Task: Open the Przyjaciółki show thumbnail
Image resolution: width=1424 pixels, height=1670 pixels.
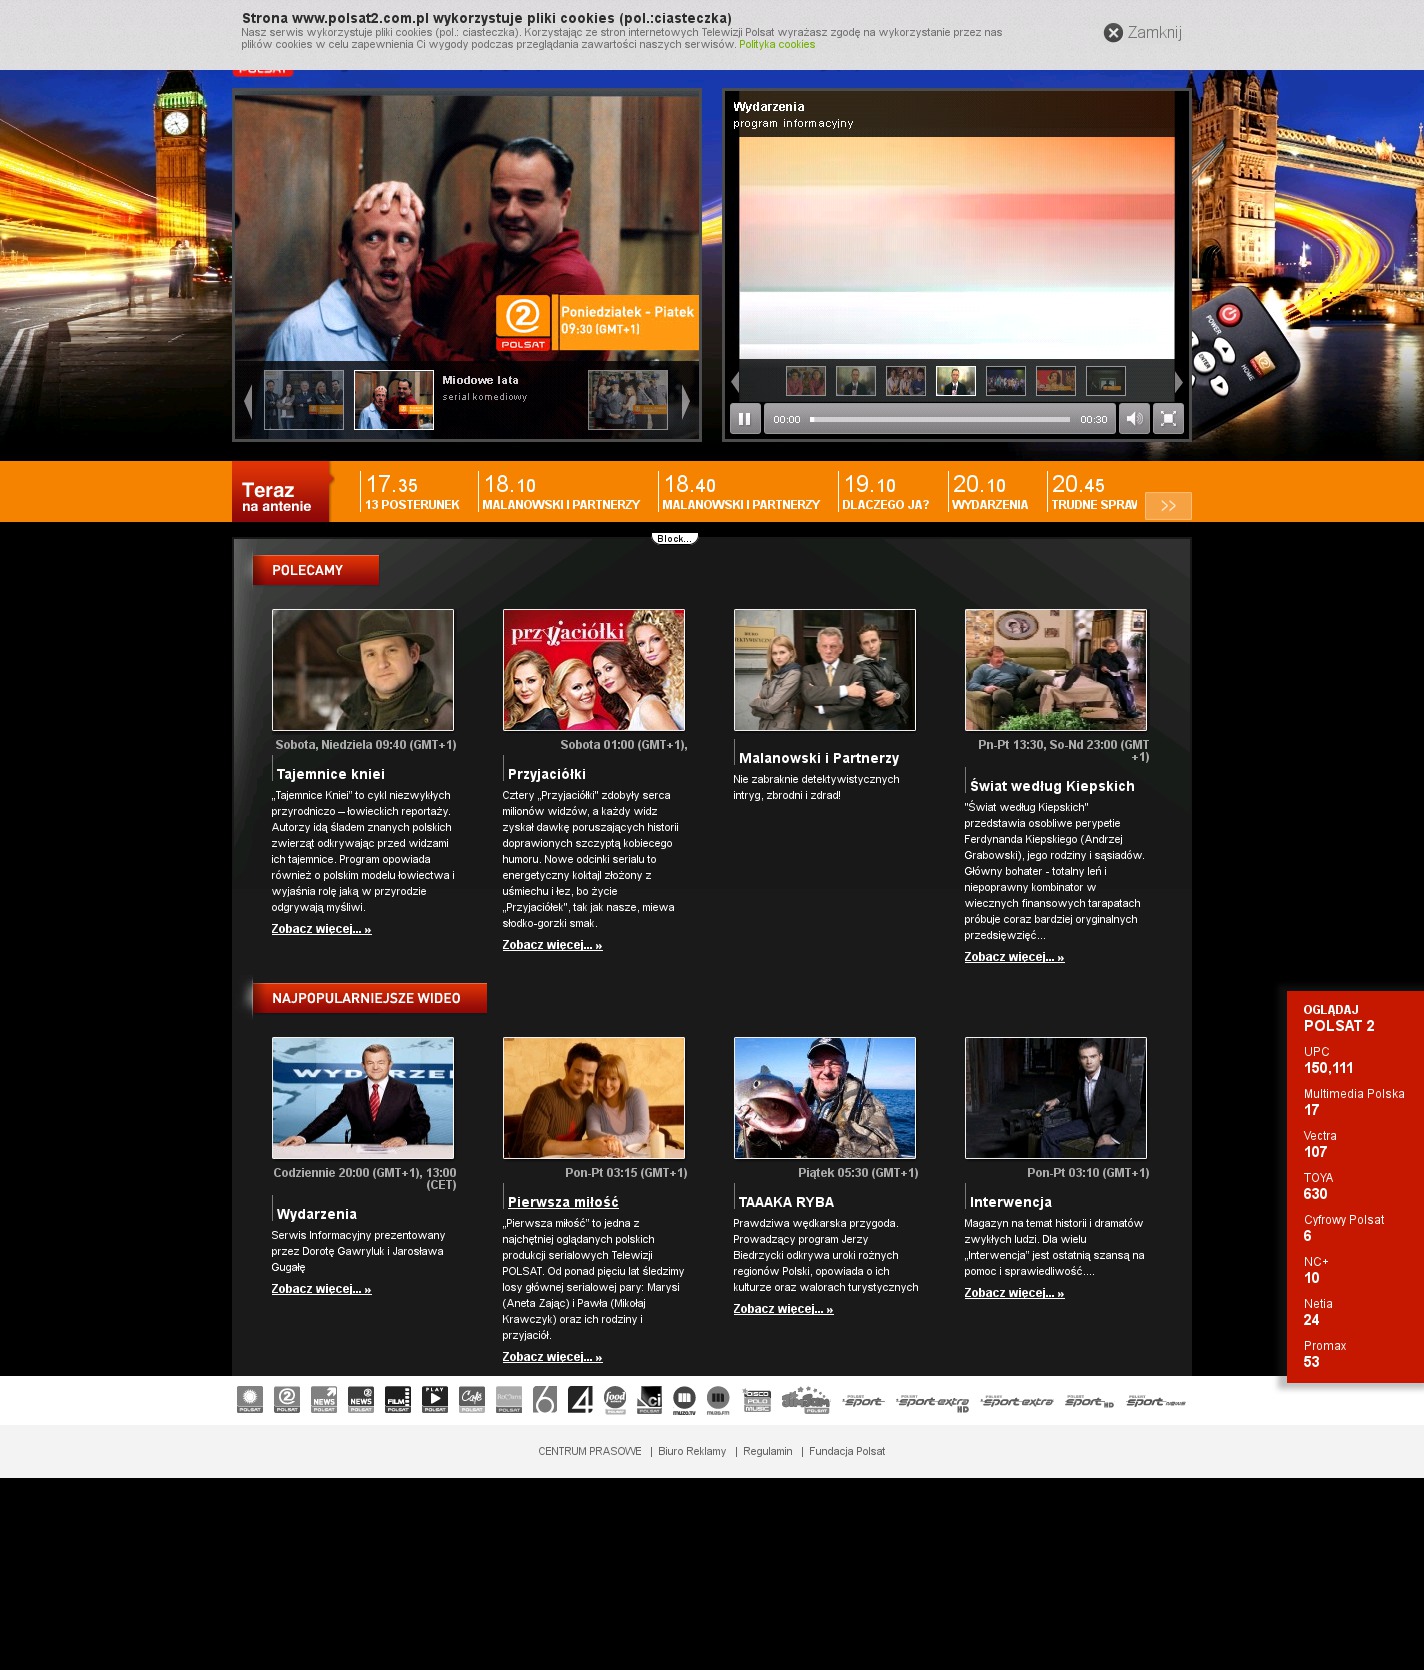Action: 593,670
